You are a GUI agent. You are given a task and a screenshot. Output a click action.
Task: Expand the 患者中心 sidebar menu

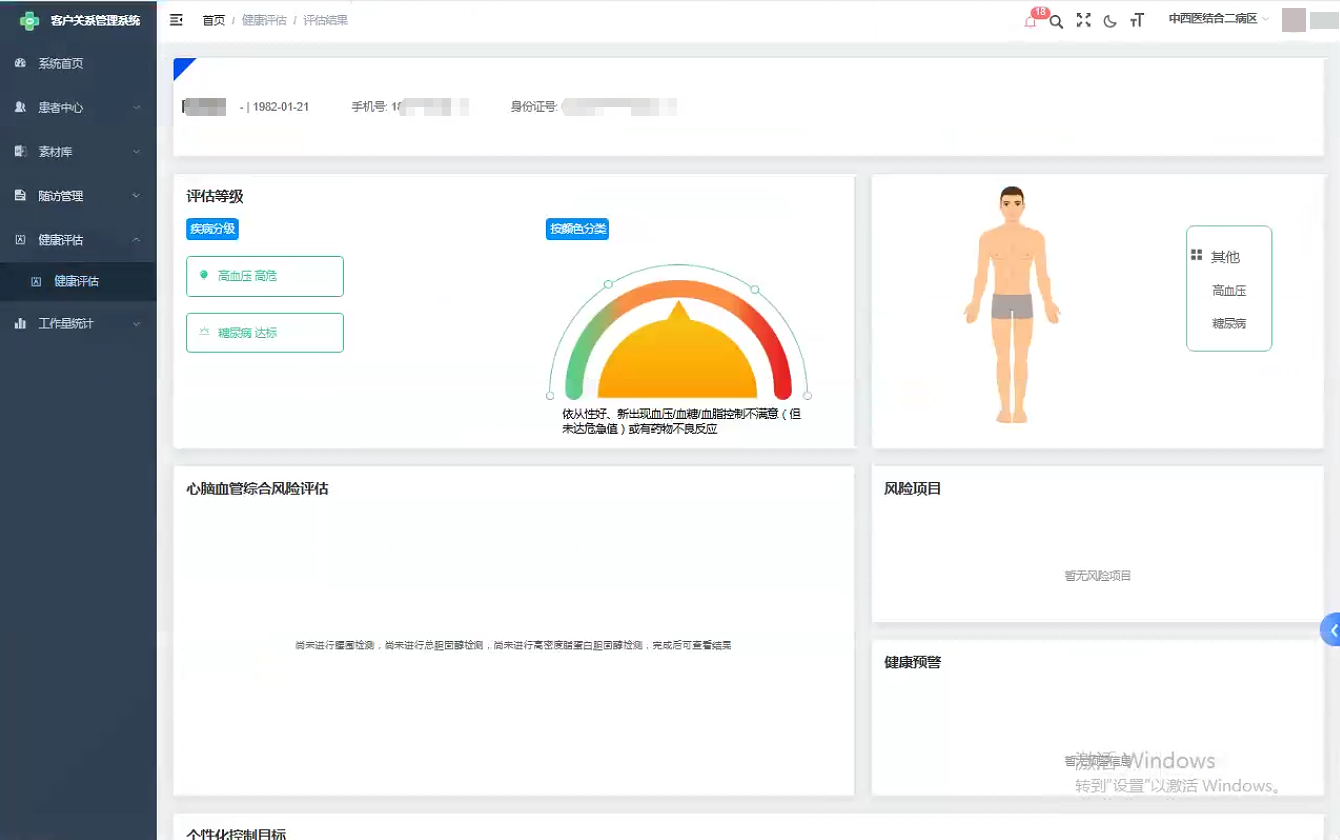click(x=78, y=108)
